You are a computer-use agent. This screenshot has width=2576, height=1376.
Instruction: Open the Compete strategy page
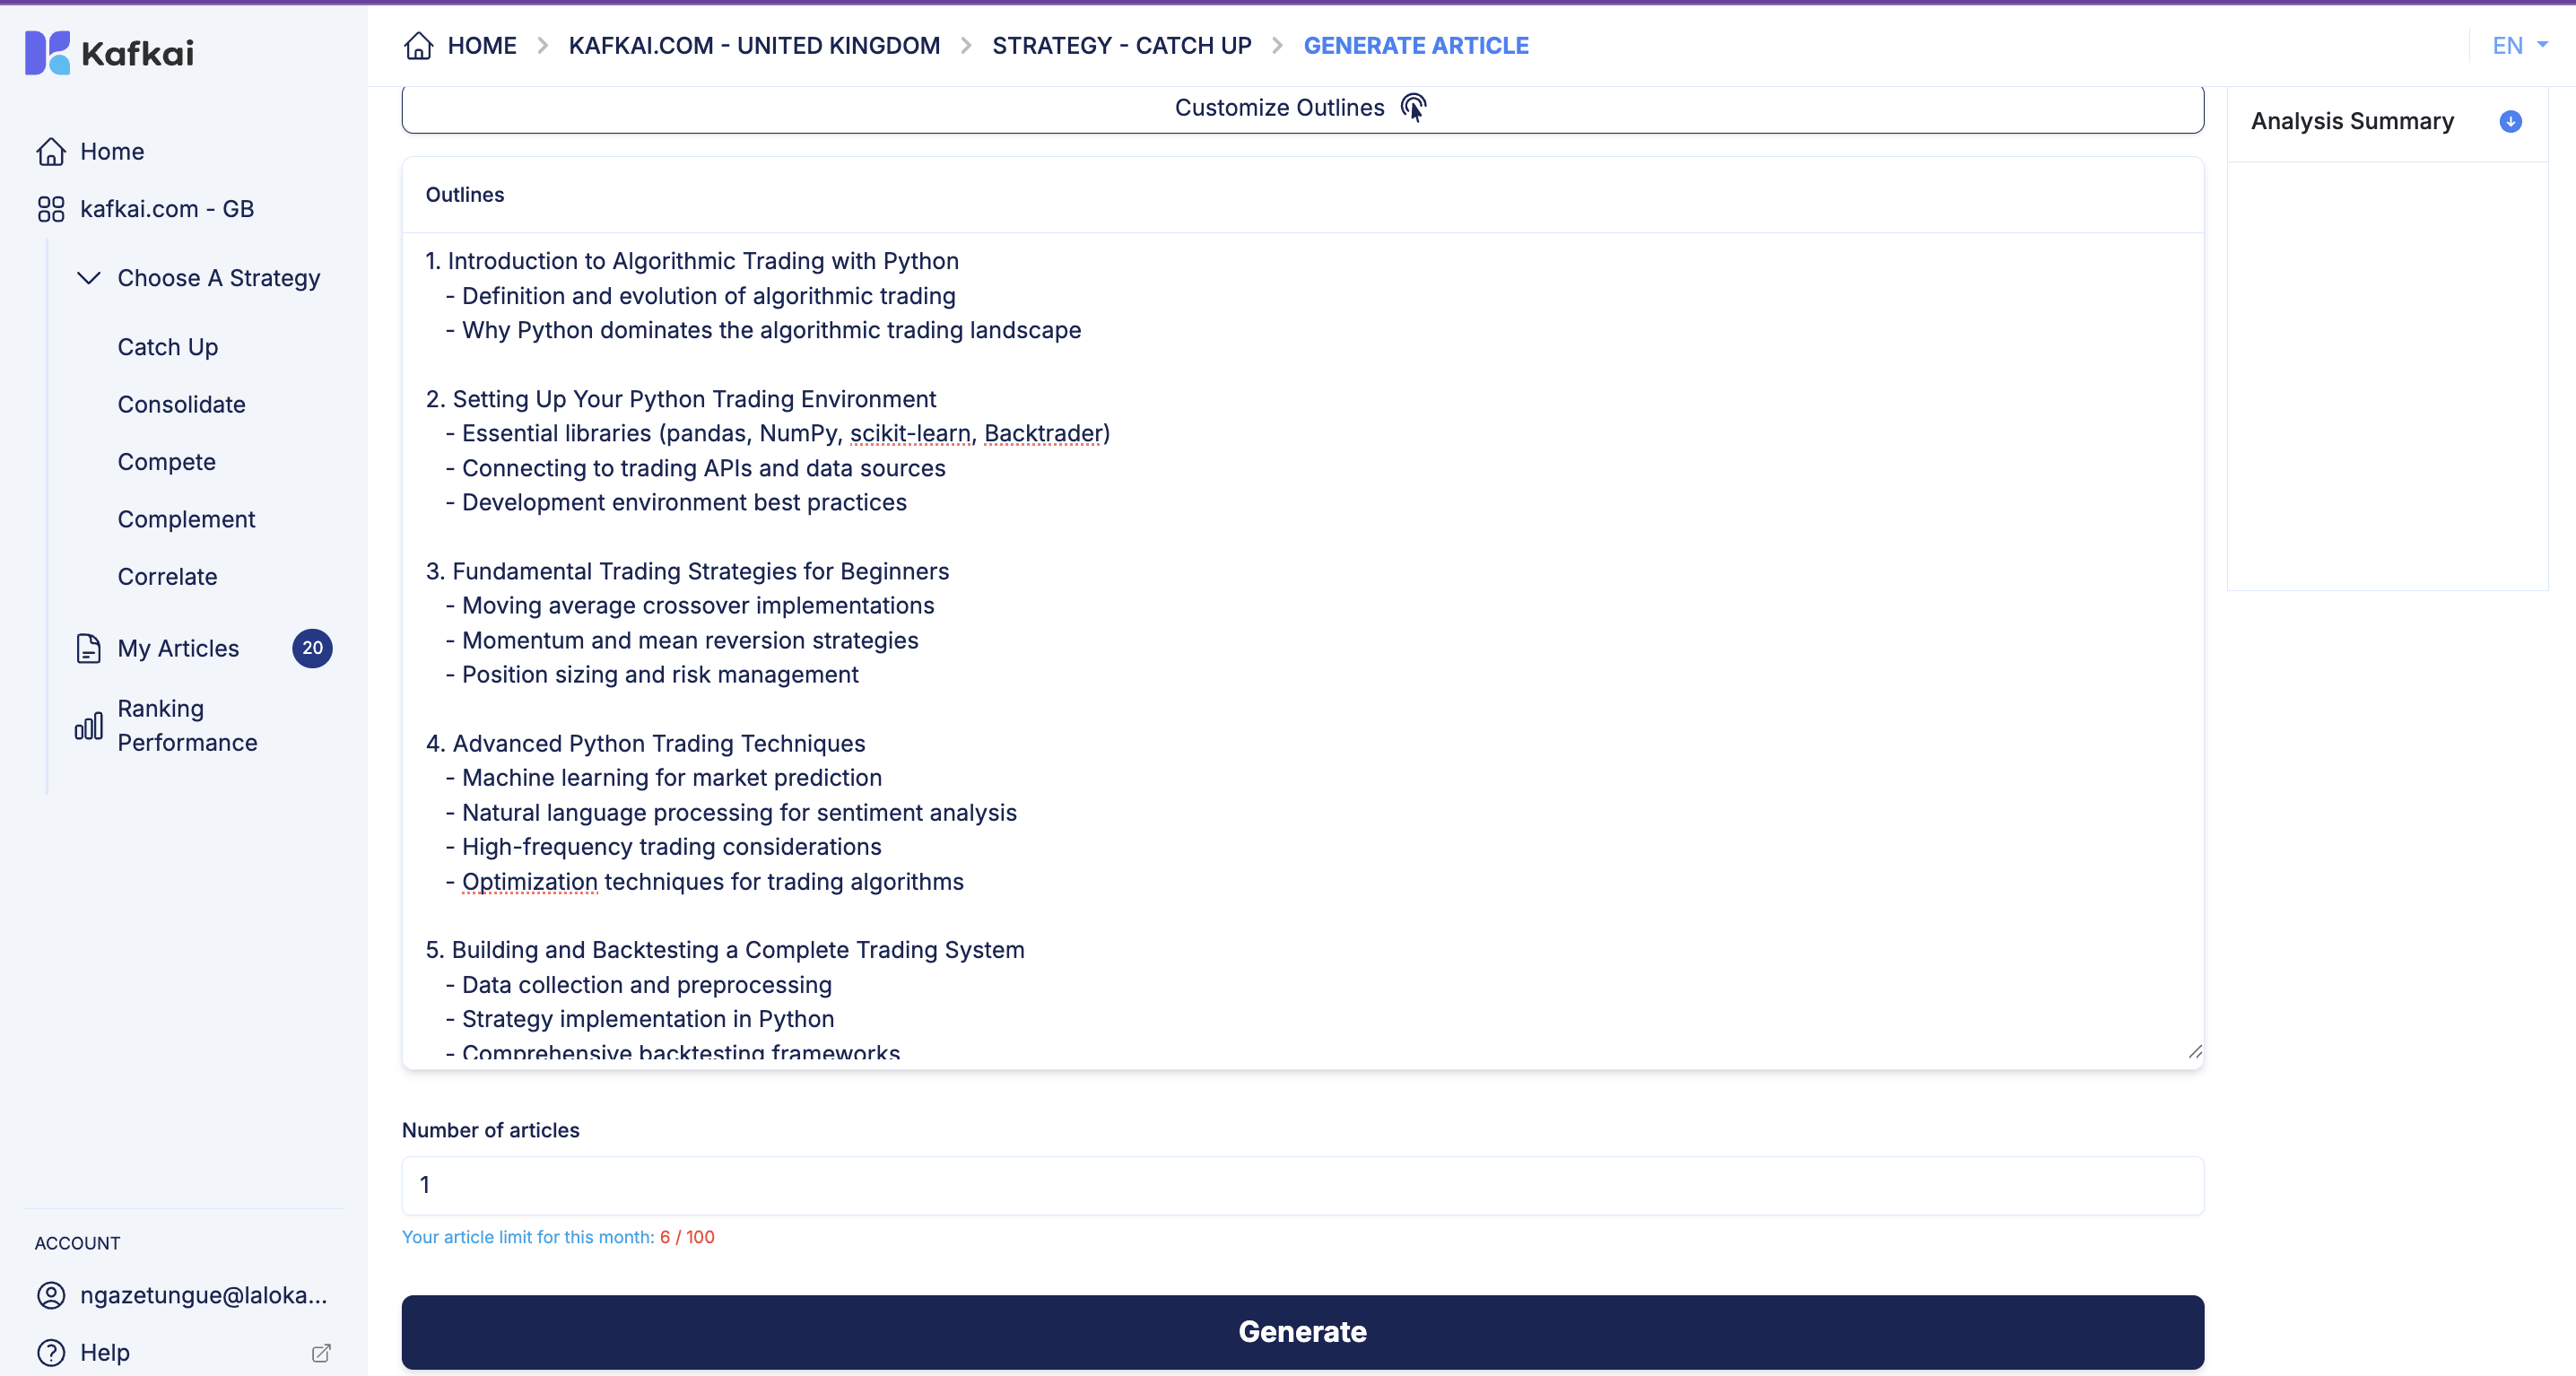[x=166, y=462]
